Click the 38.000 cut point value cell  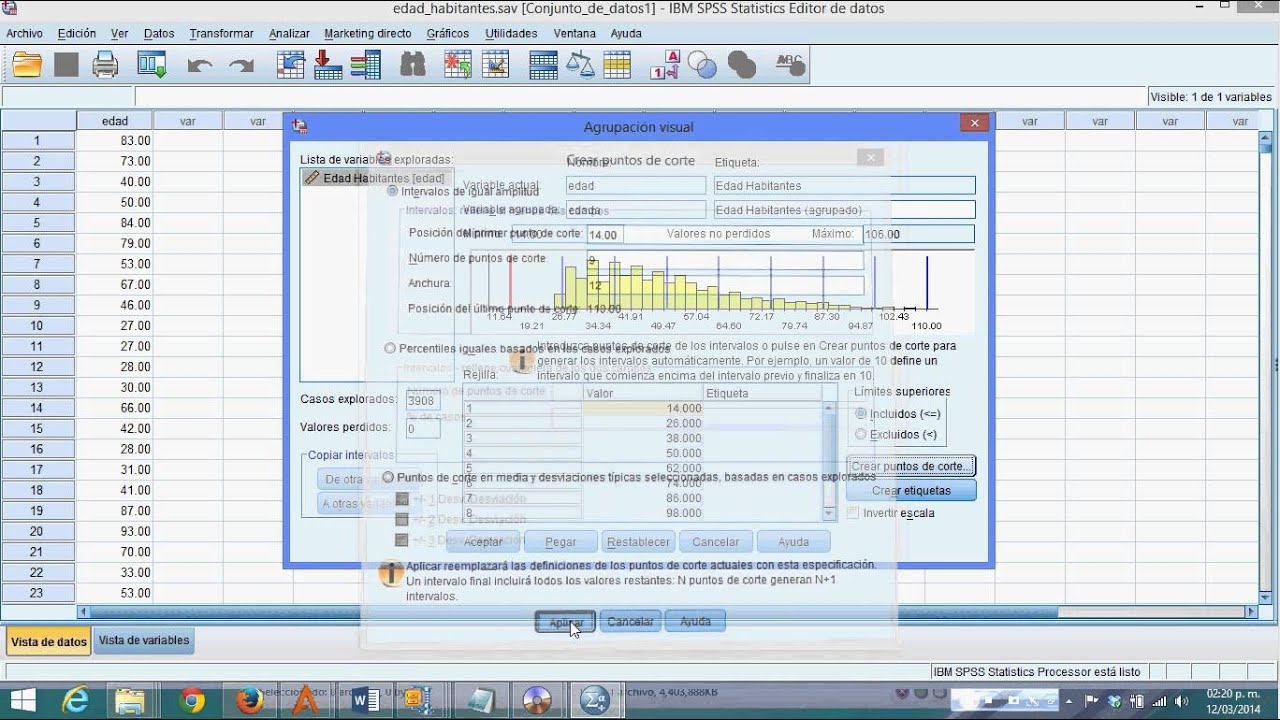pyautogui.click(x=643, y=438)
